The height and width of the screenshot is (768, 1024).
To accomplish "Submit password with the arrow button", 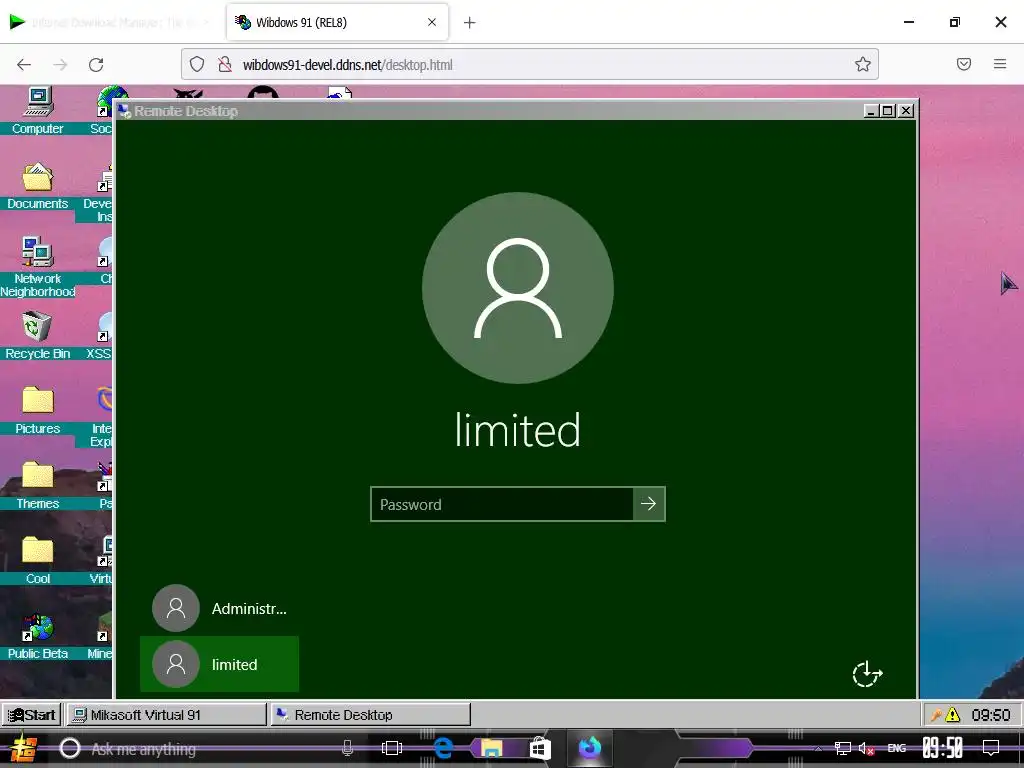I will point(648,504).
